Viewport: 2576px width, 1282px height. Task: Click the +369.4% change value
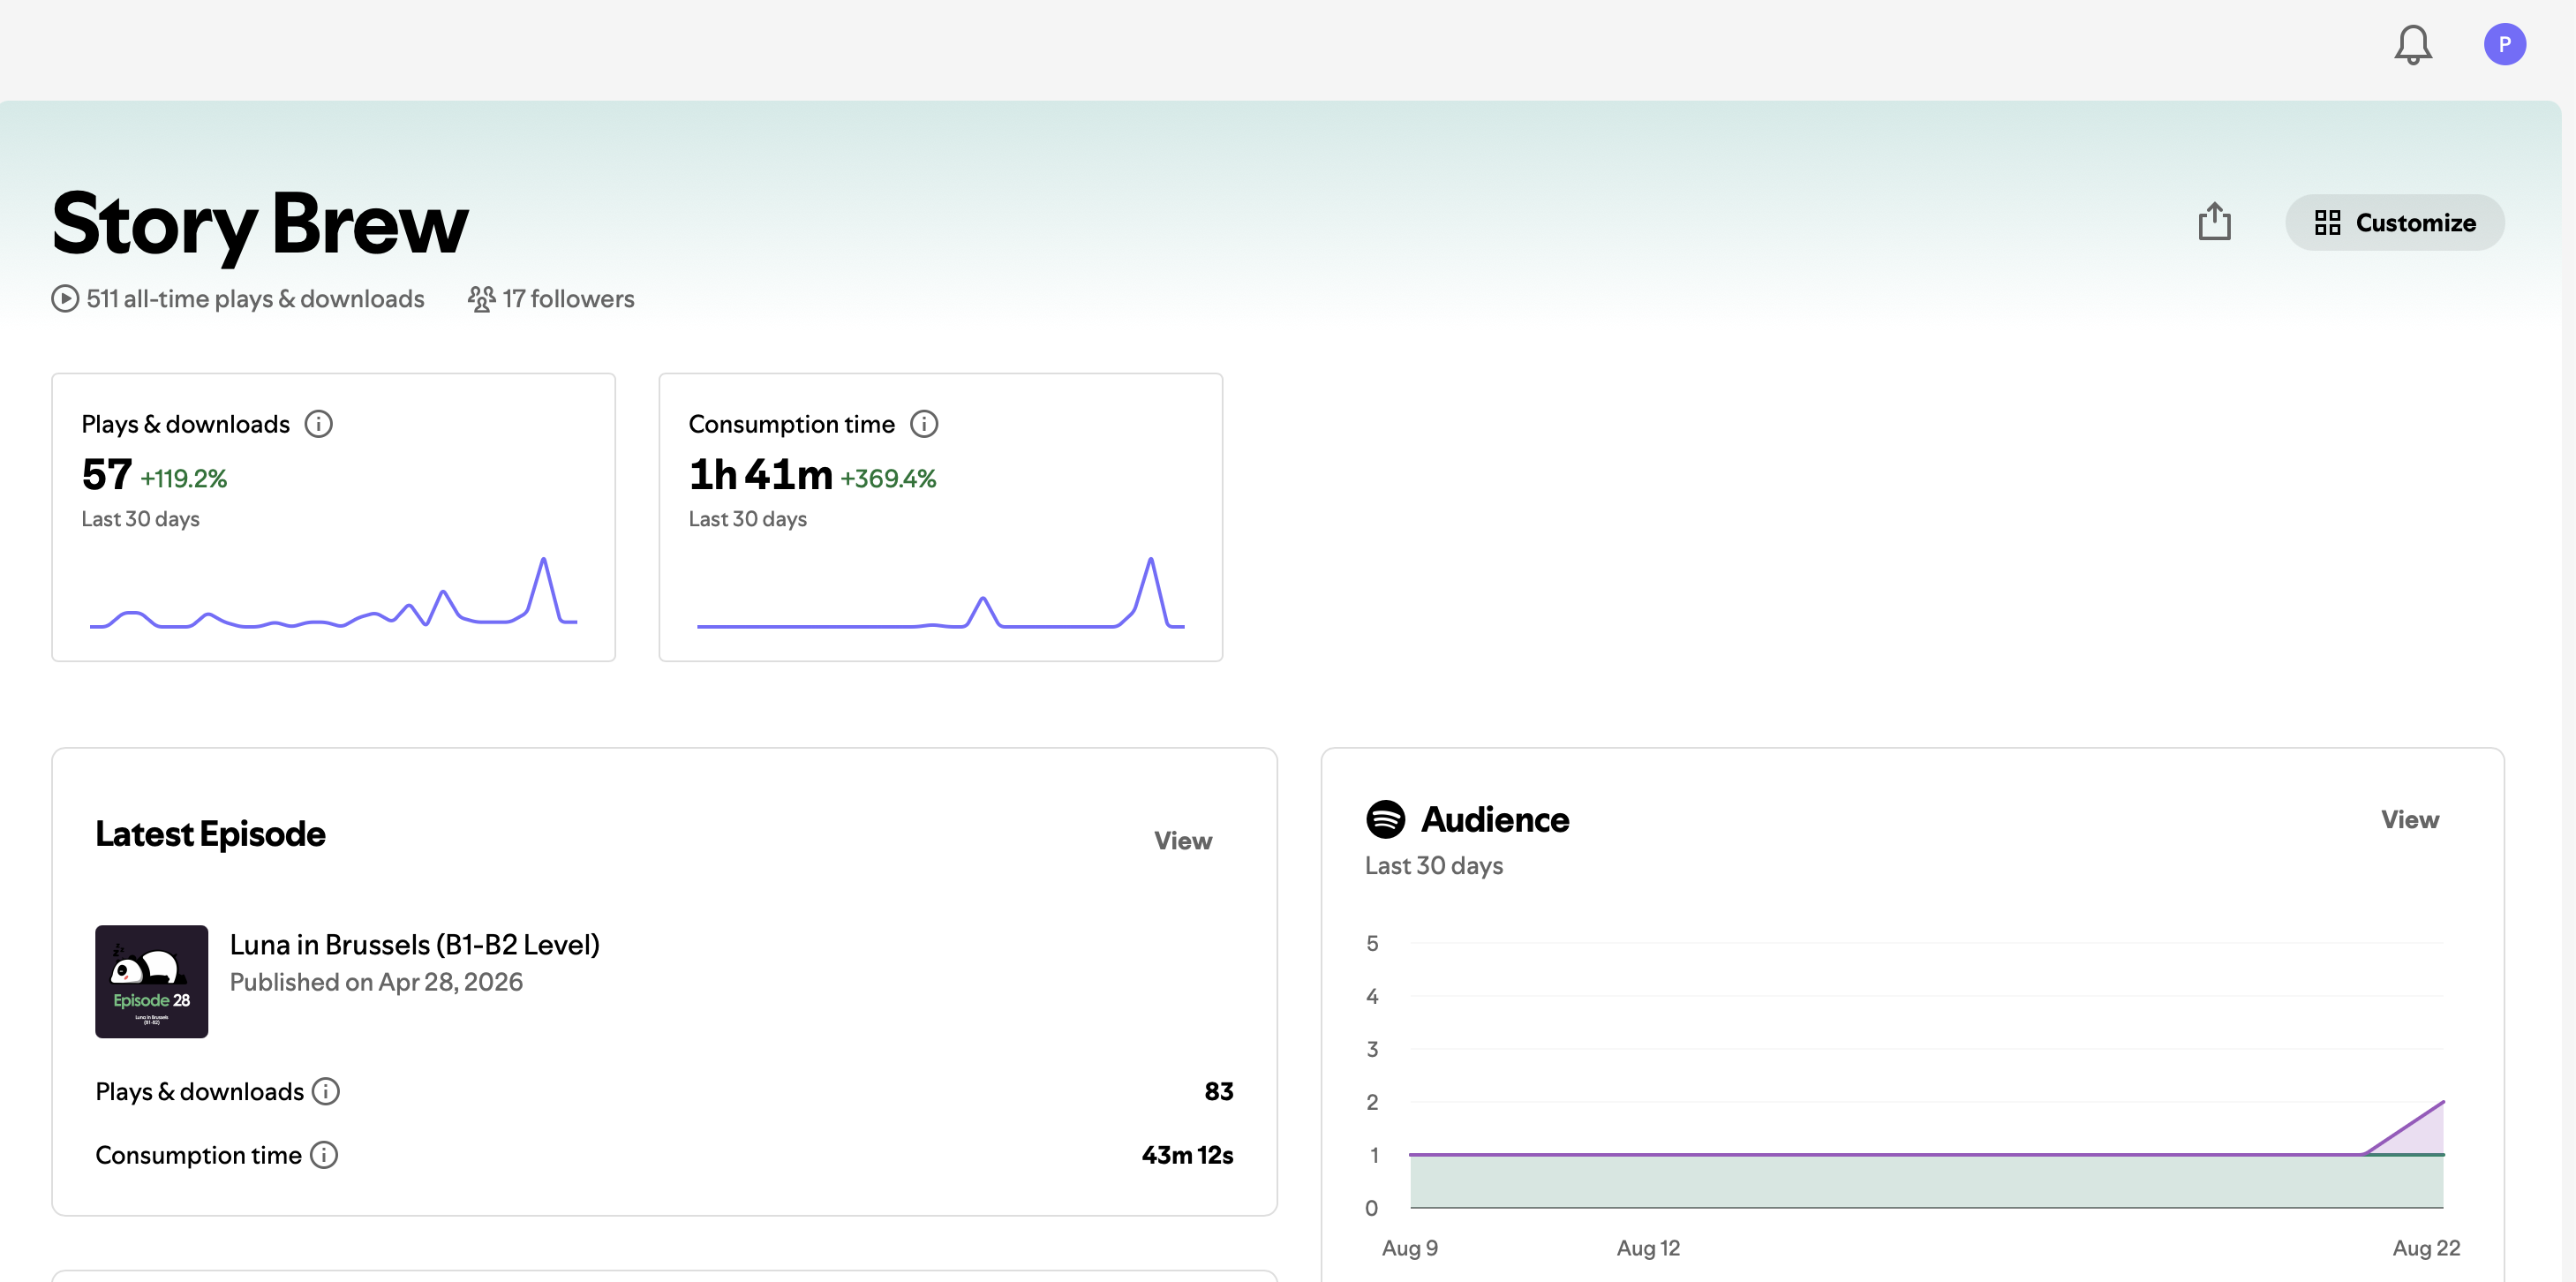tap(888, 479)
